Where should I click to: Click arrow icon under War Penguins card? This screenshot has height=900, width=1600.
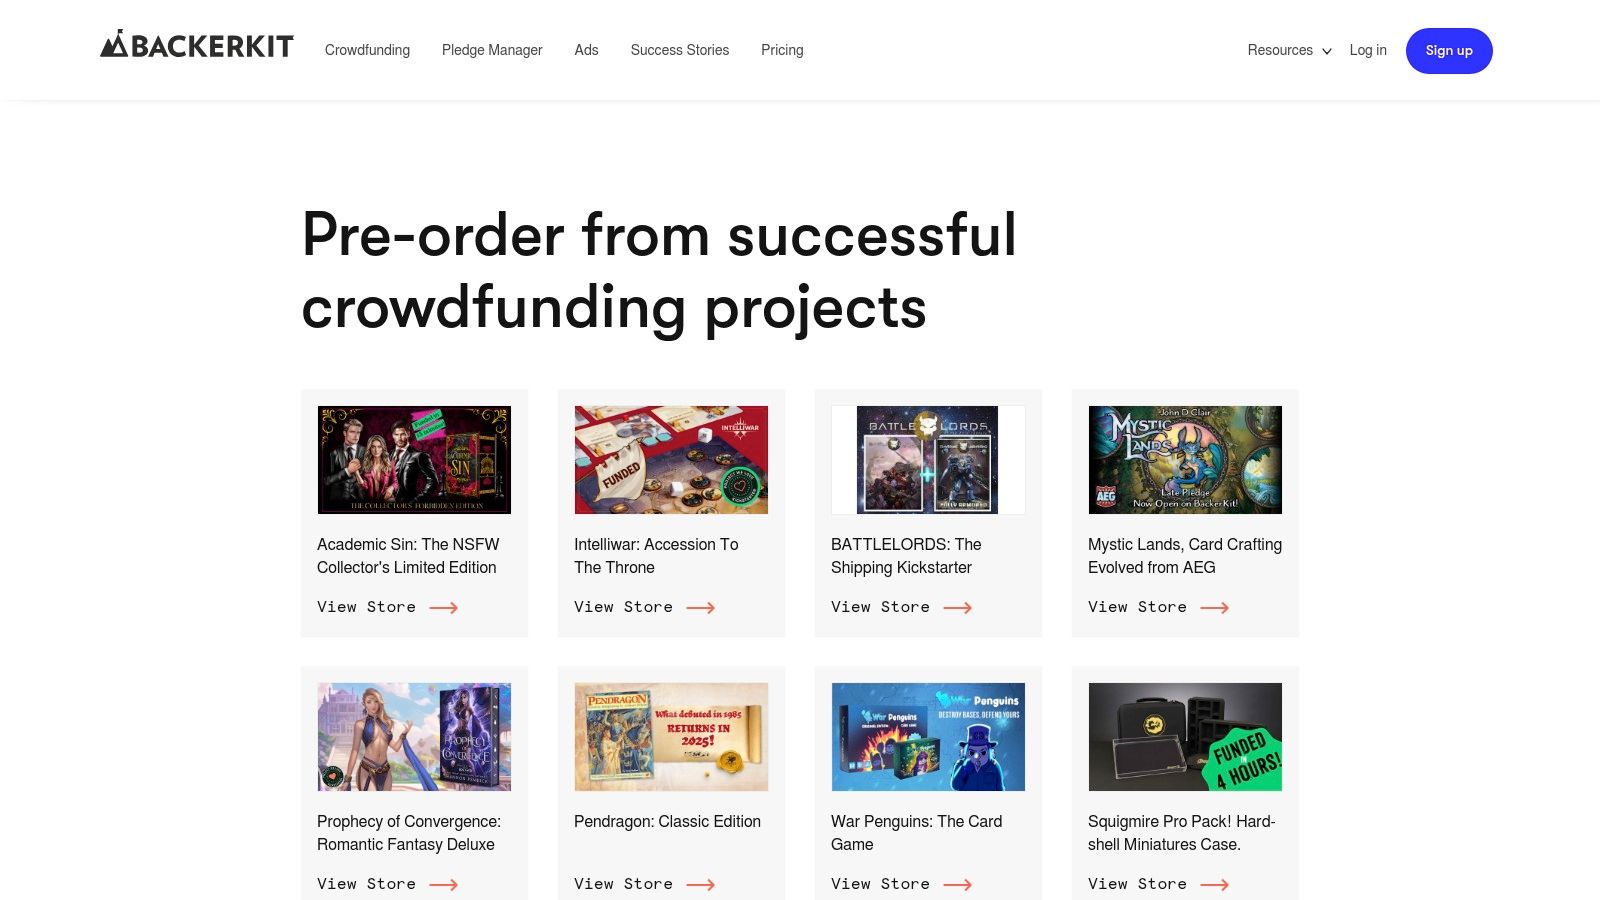(x=958, y=885)
